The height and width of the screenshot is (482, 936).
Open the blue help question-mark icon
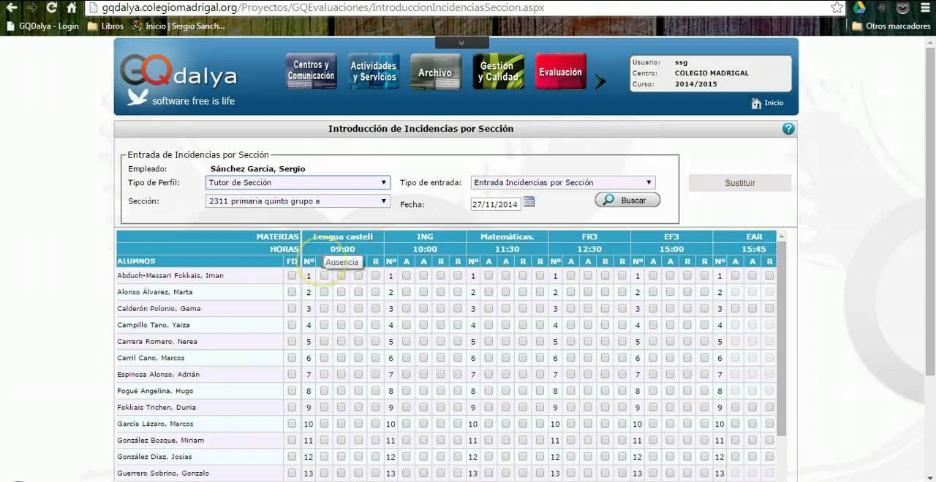point(788,128)
